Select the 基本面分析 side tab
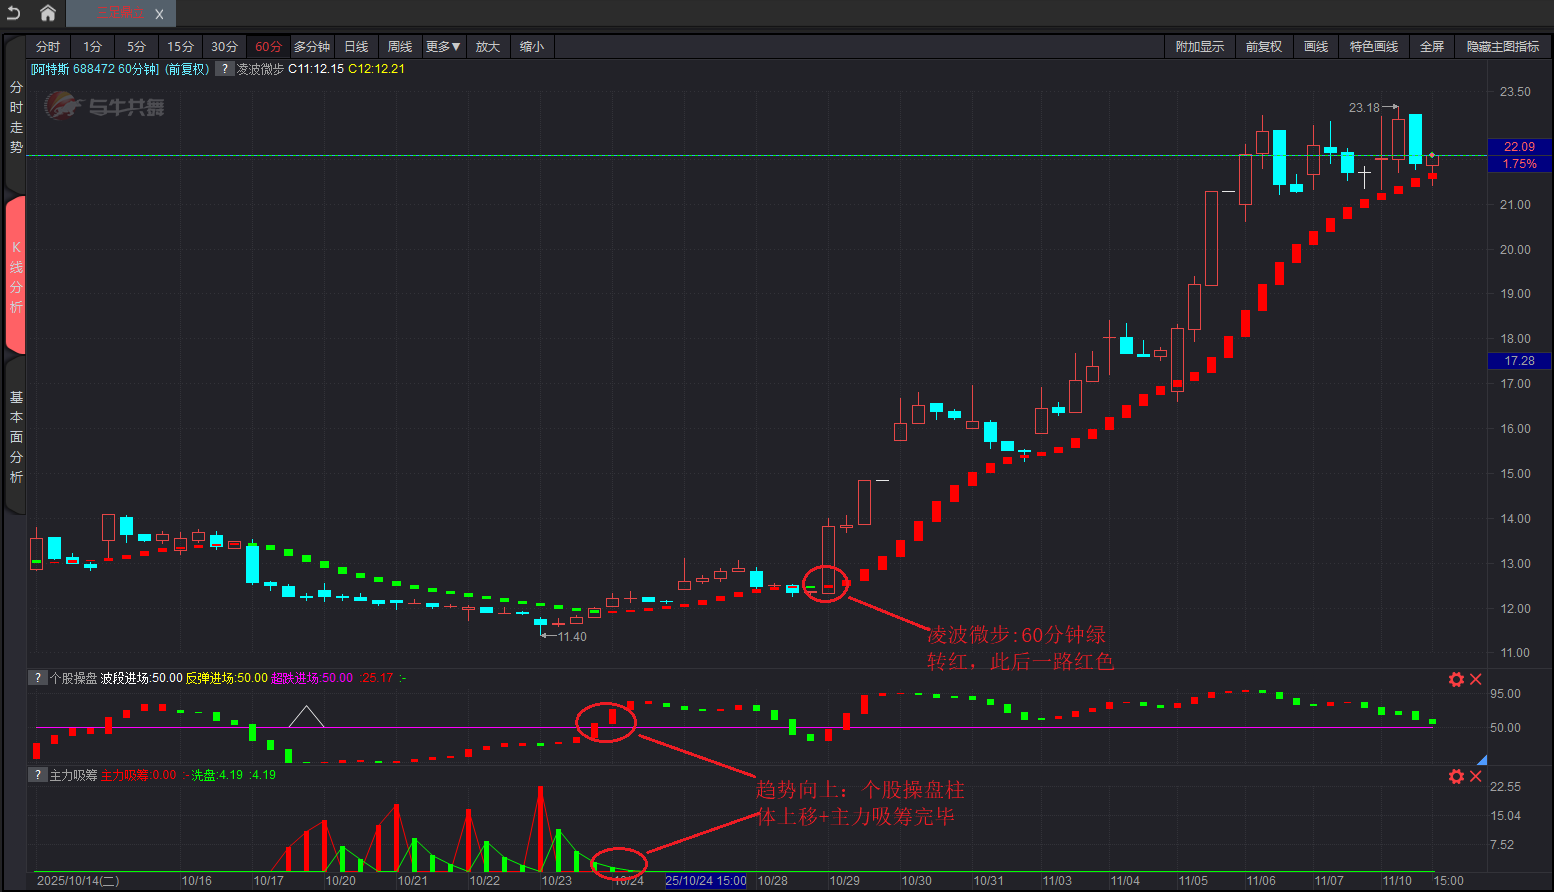 click(16, 437)
